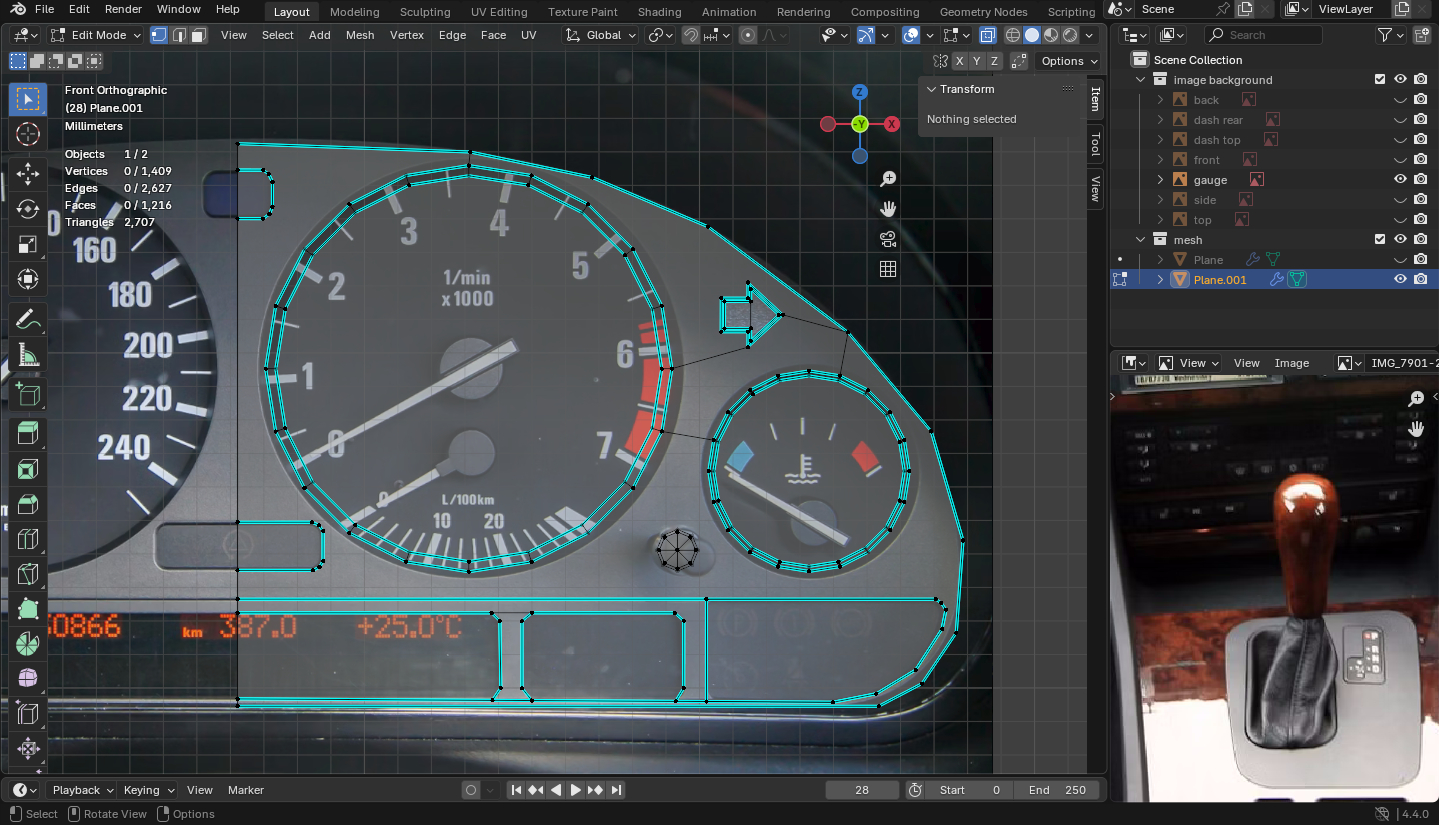
Task: Open the Mesh menu
Action: pyautogui.click(x=360, y=35)
